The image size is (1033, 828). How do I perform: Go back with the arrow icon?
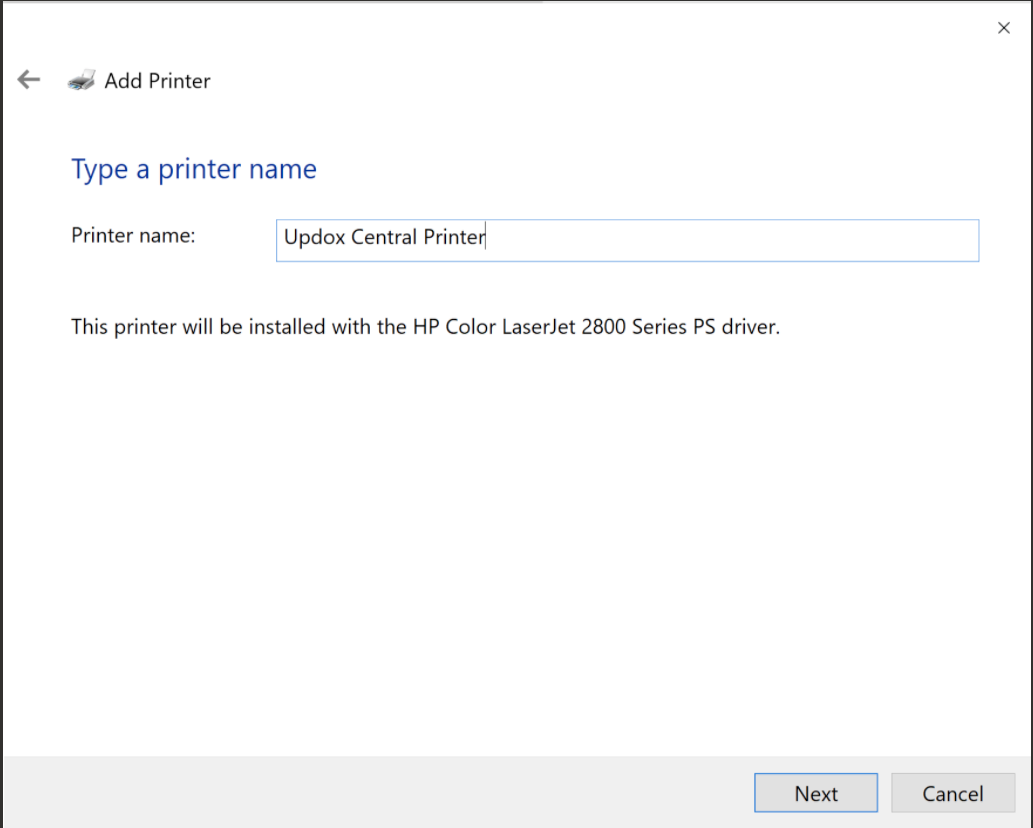pyautogui.click(x=28, y=80)
